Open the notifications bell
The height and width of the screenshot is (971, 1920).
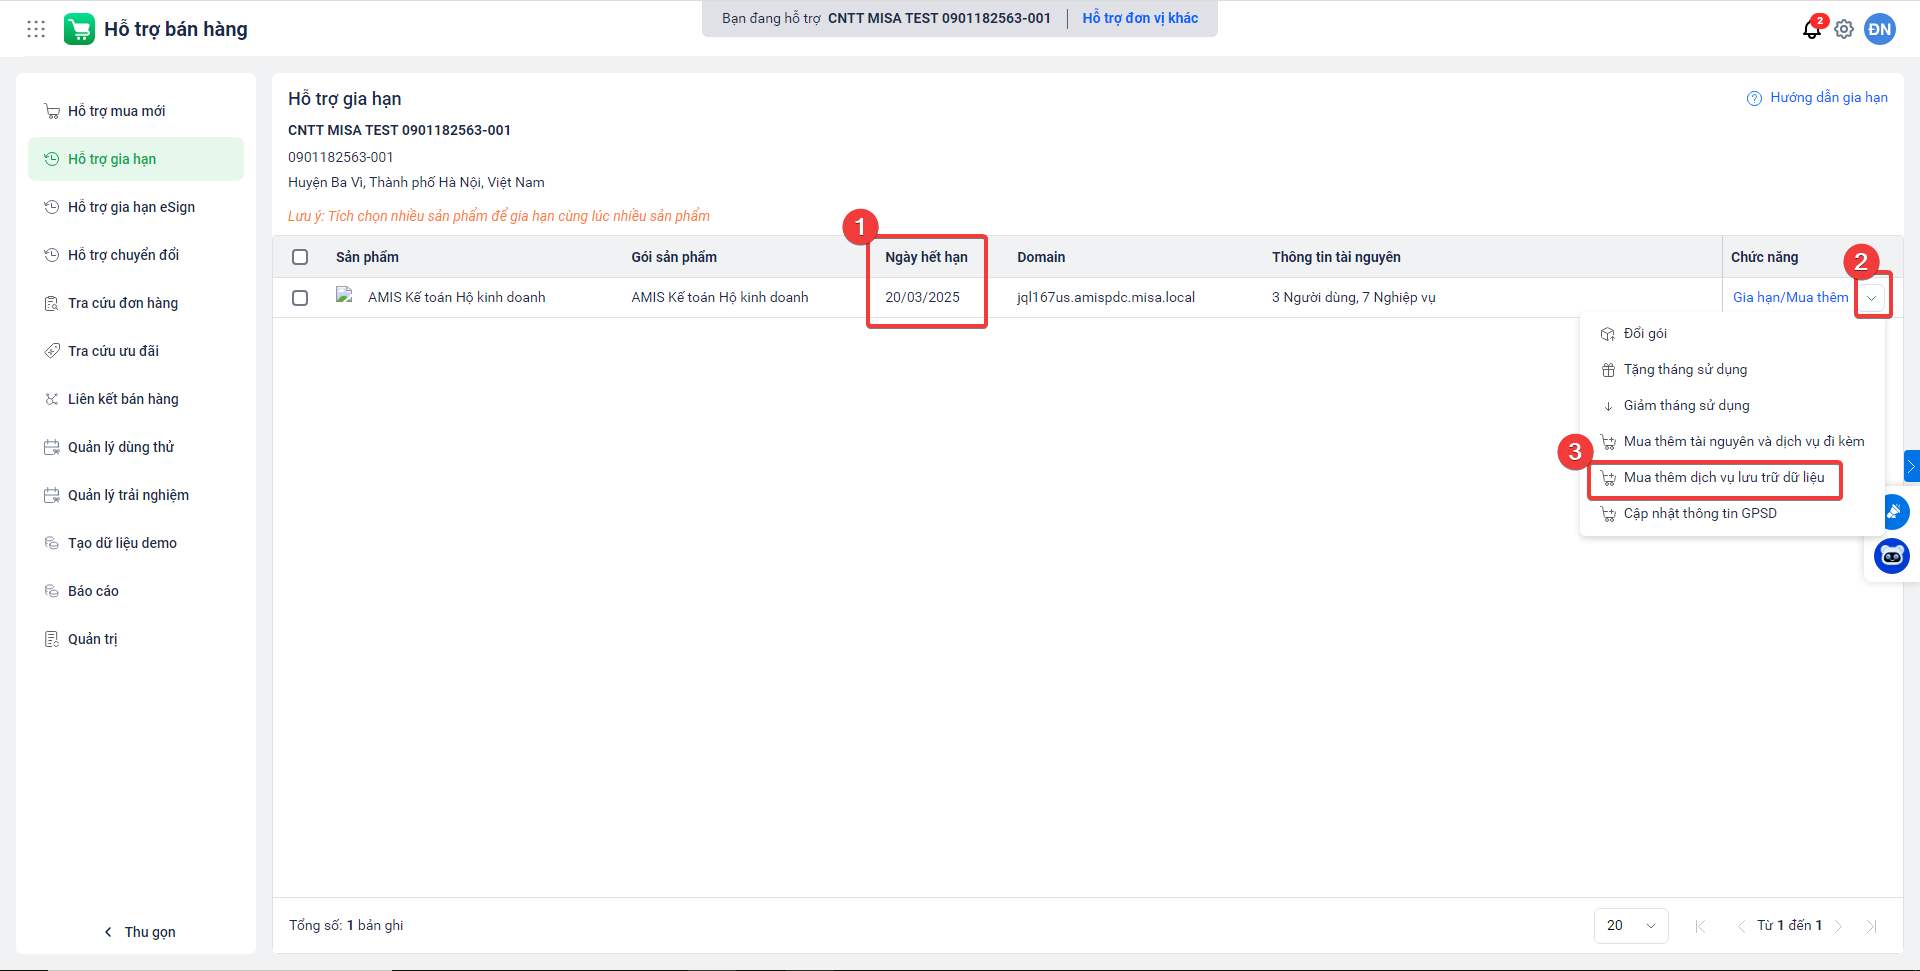(x=1812, y=29)
